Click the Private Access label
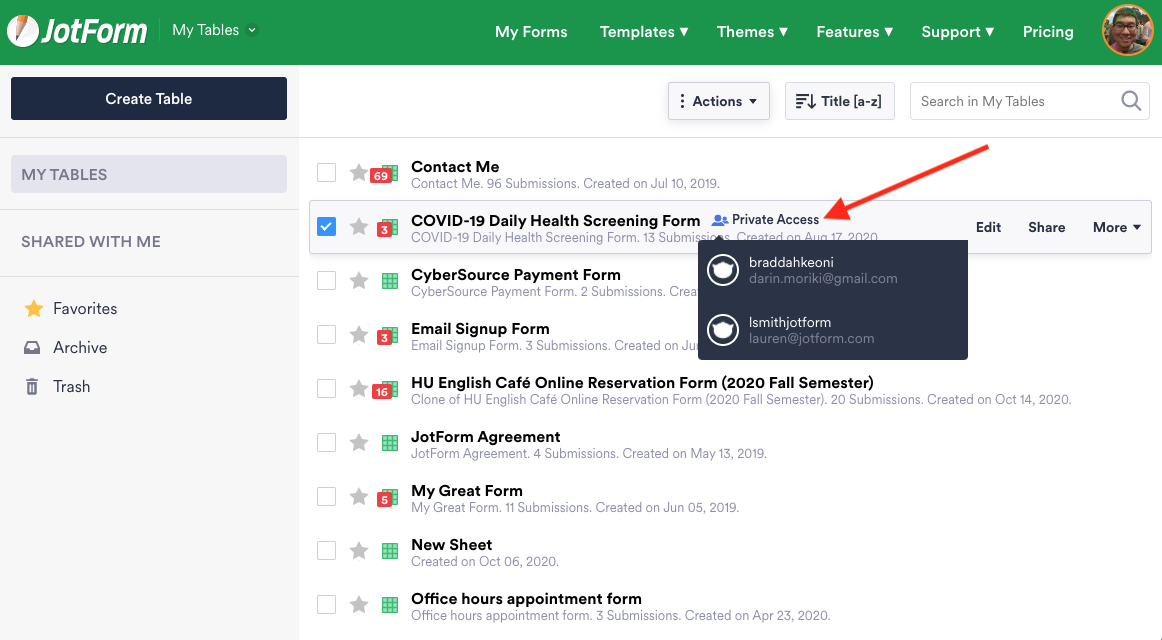The image size is (1162, 640). tap(775, 220)
